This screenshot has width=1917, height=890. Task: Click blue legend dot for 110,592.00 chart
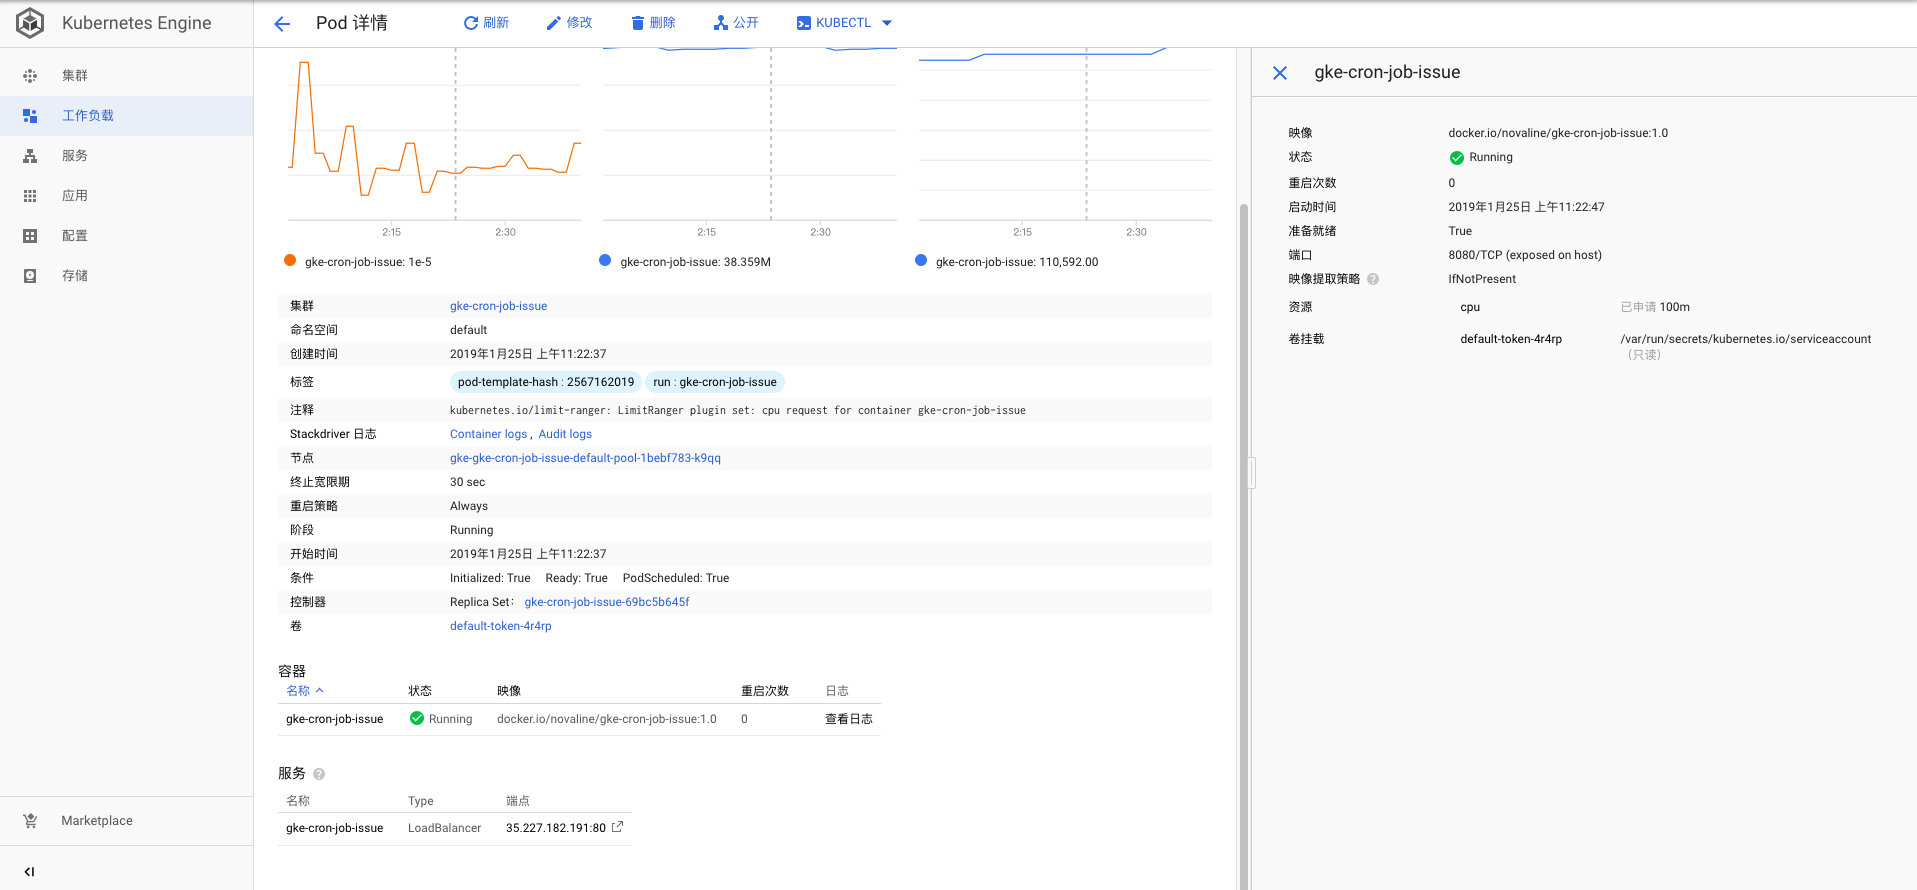pos(921,261)
